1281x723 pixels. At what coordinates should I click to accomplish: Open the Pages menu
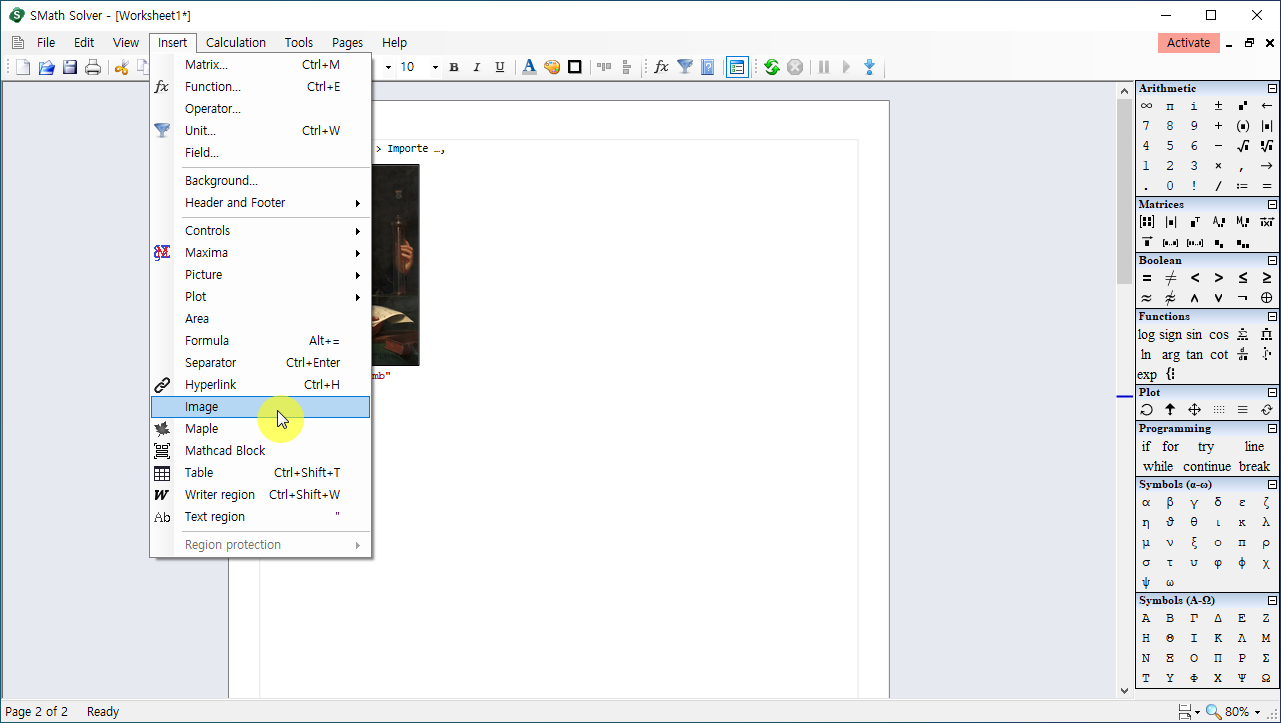[x=347, y=42]
